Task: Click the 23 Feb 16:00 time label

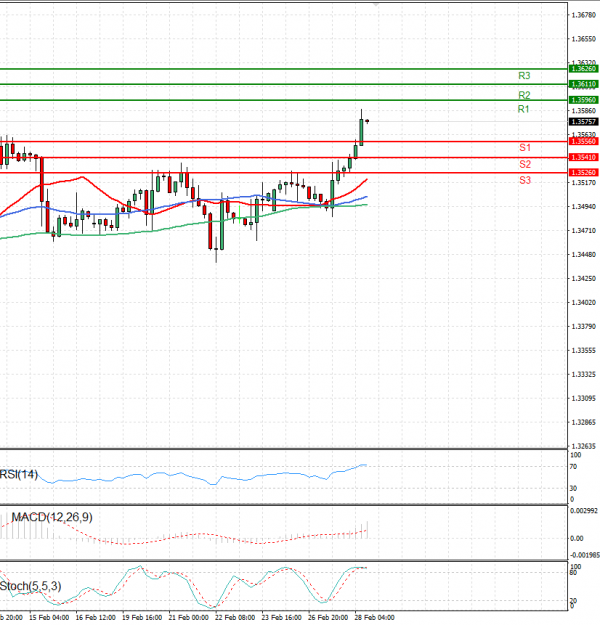Action: (281, 617)
